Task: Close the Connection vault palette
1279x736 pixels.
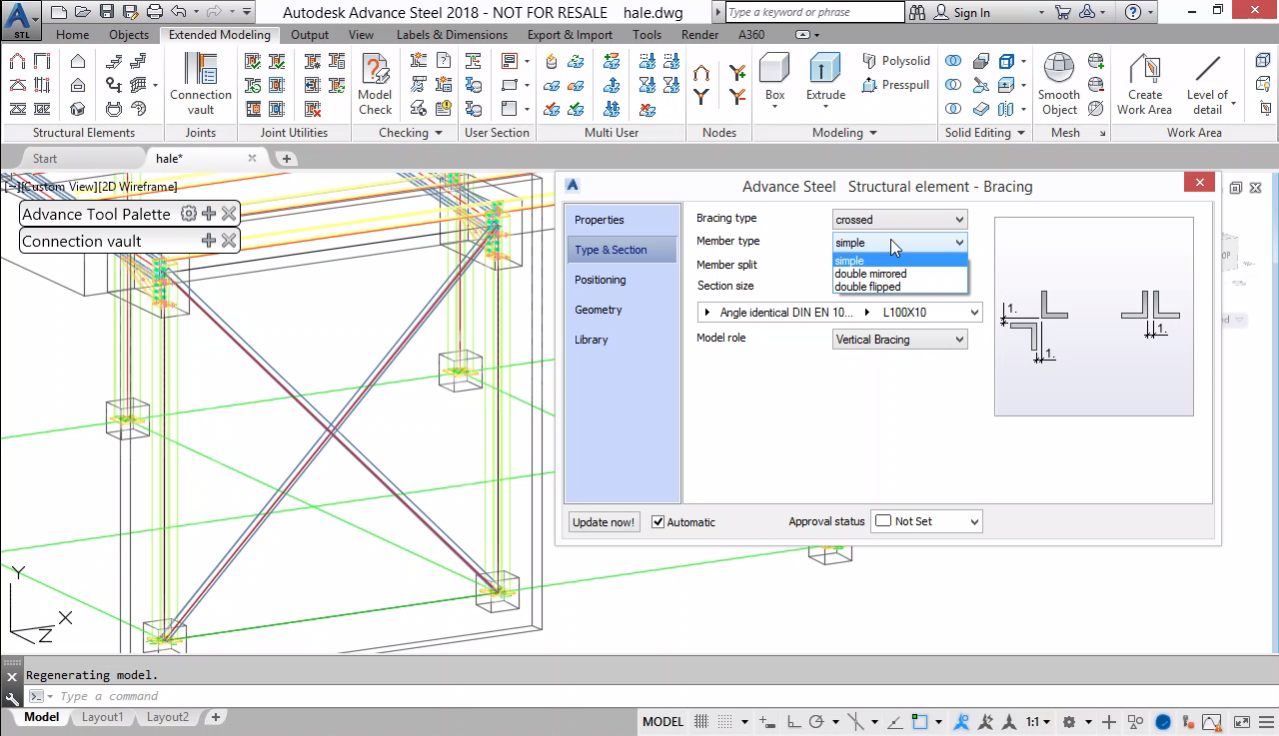Action: click(x=229, y=240)
